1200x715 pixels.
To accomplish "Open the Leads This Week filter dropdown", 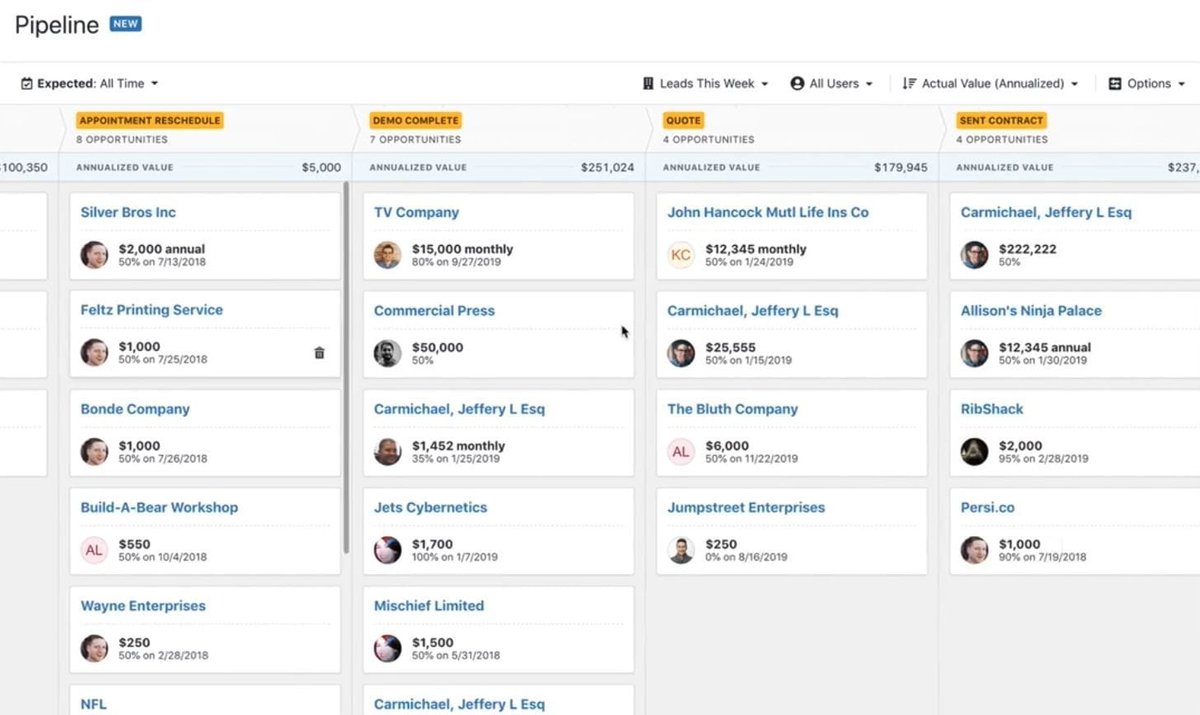I will pos(706,84).
